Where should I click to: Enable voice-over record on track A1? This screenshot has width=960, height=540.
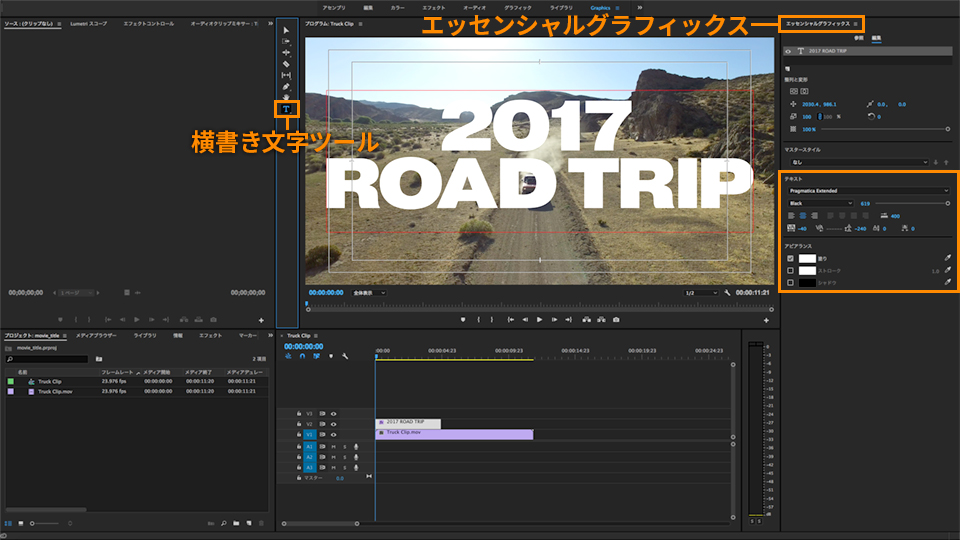356,447
